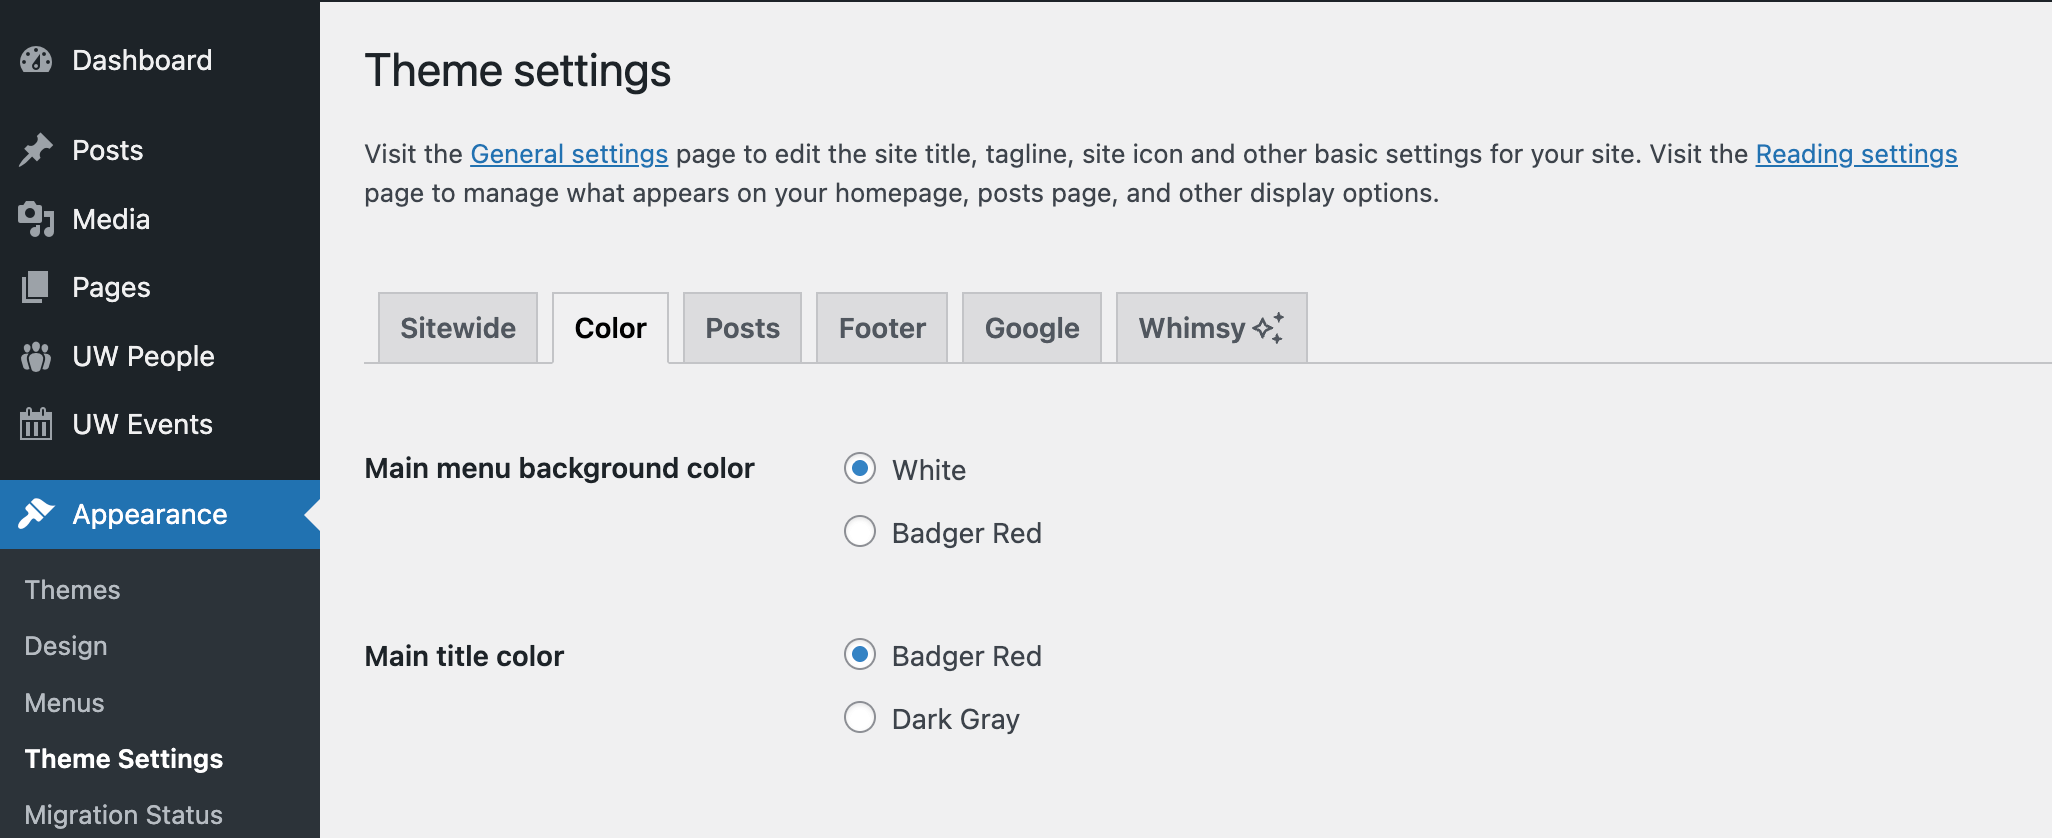This screenshot has height=838, width=2052.
Task: Switch to the Google tab
Action: click(1031, 327)
